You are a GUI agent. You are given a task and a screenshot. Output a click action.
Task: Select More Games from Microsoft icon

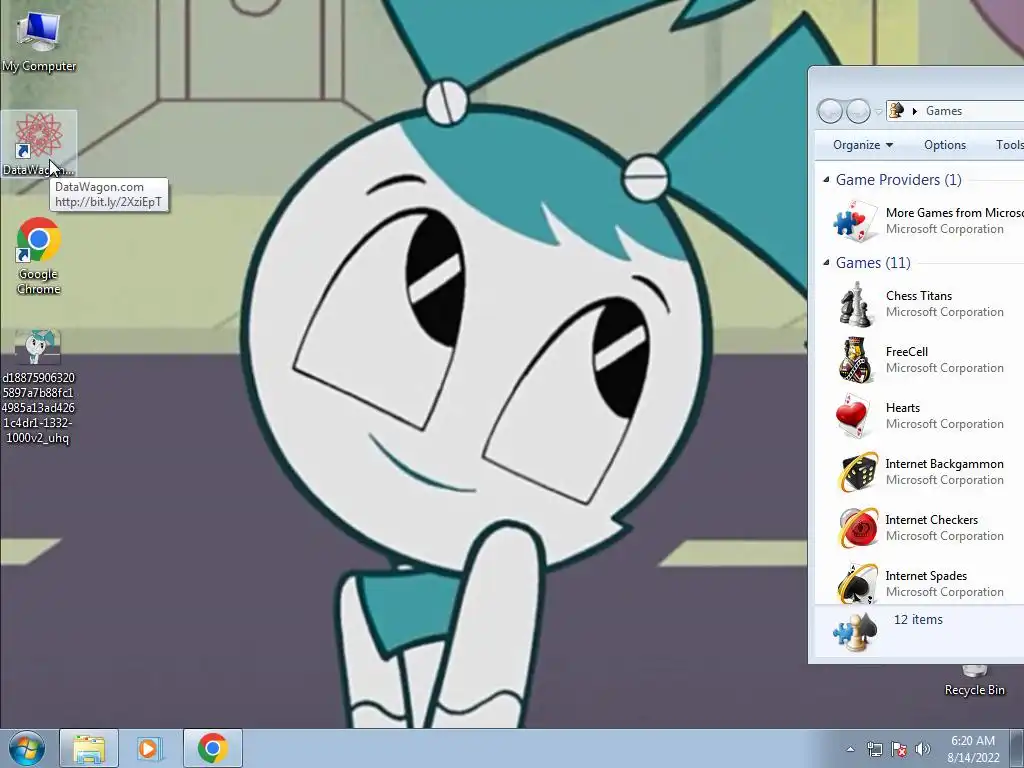coord(856,221)
